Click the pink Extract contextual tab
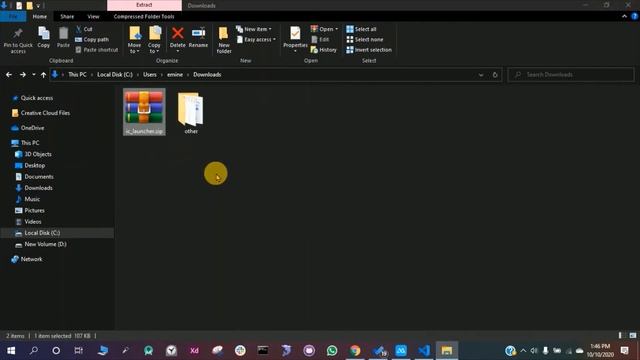Screen dimensions: 640x360 144,5
